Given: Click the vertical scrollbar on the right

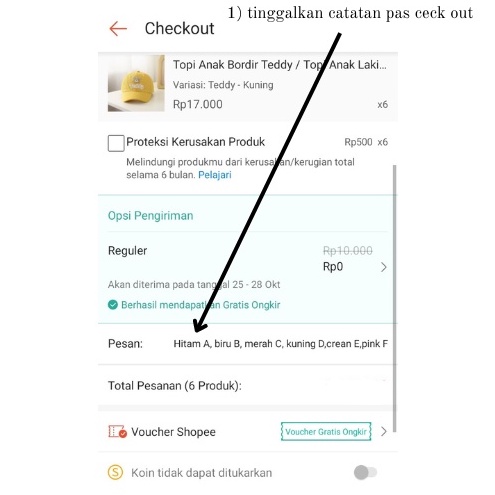Looking at the screenshot, I should point(395,298).
